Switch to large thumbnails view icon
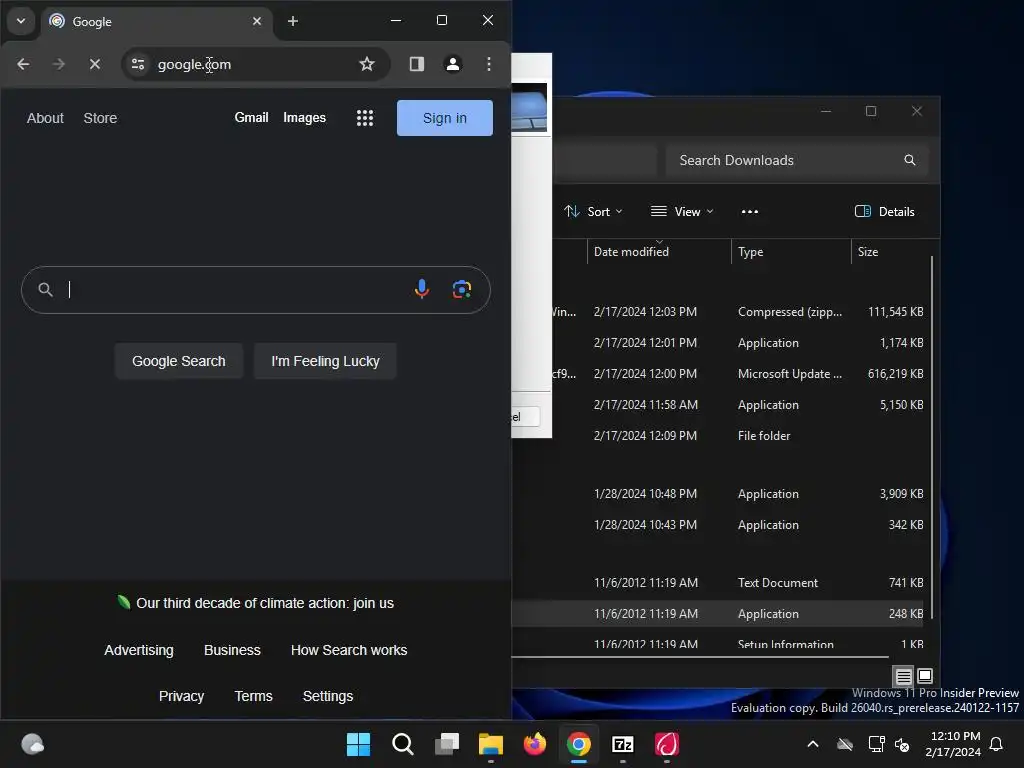Screen dimensions: 1024x768 tap(925, 676)
